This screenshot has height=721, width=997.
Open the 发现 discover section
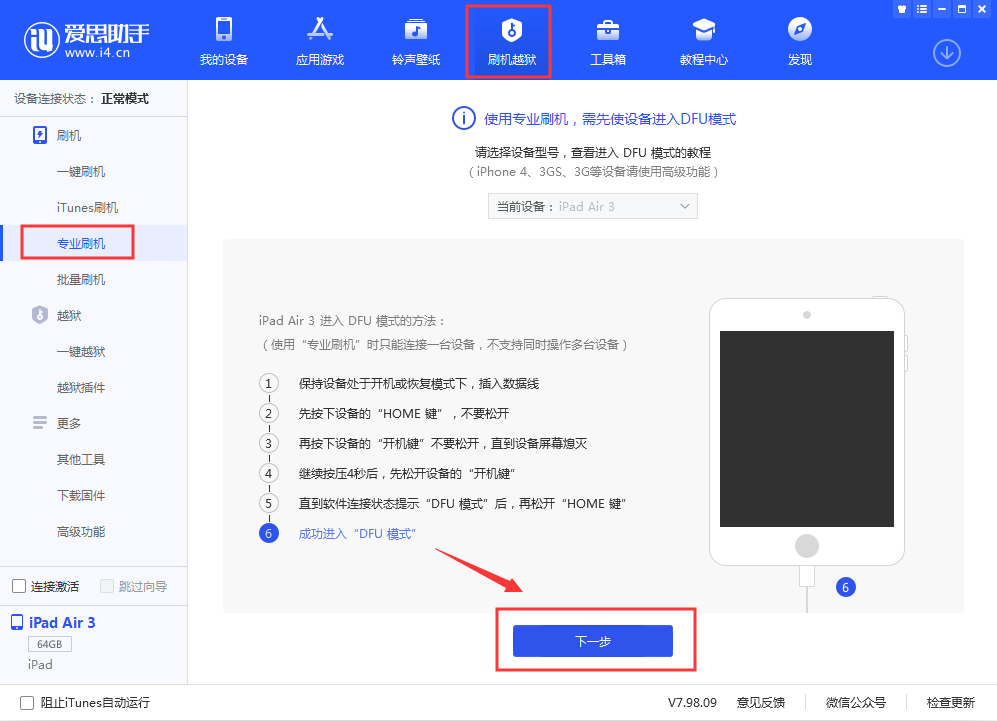point(799,40)
